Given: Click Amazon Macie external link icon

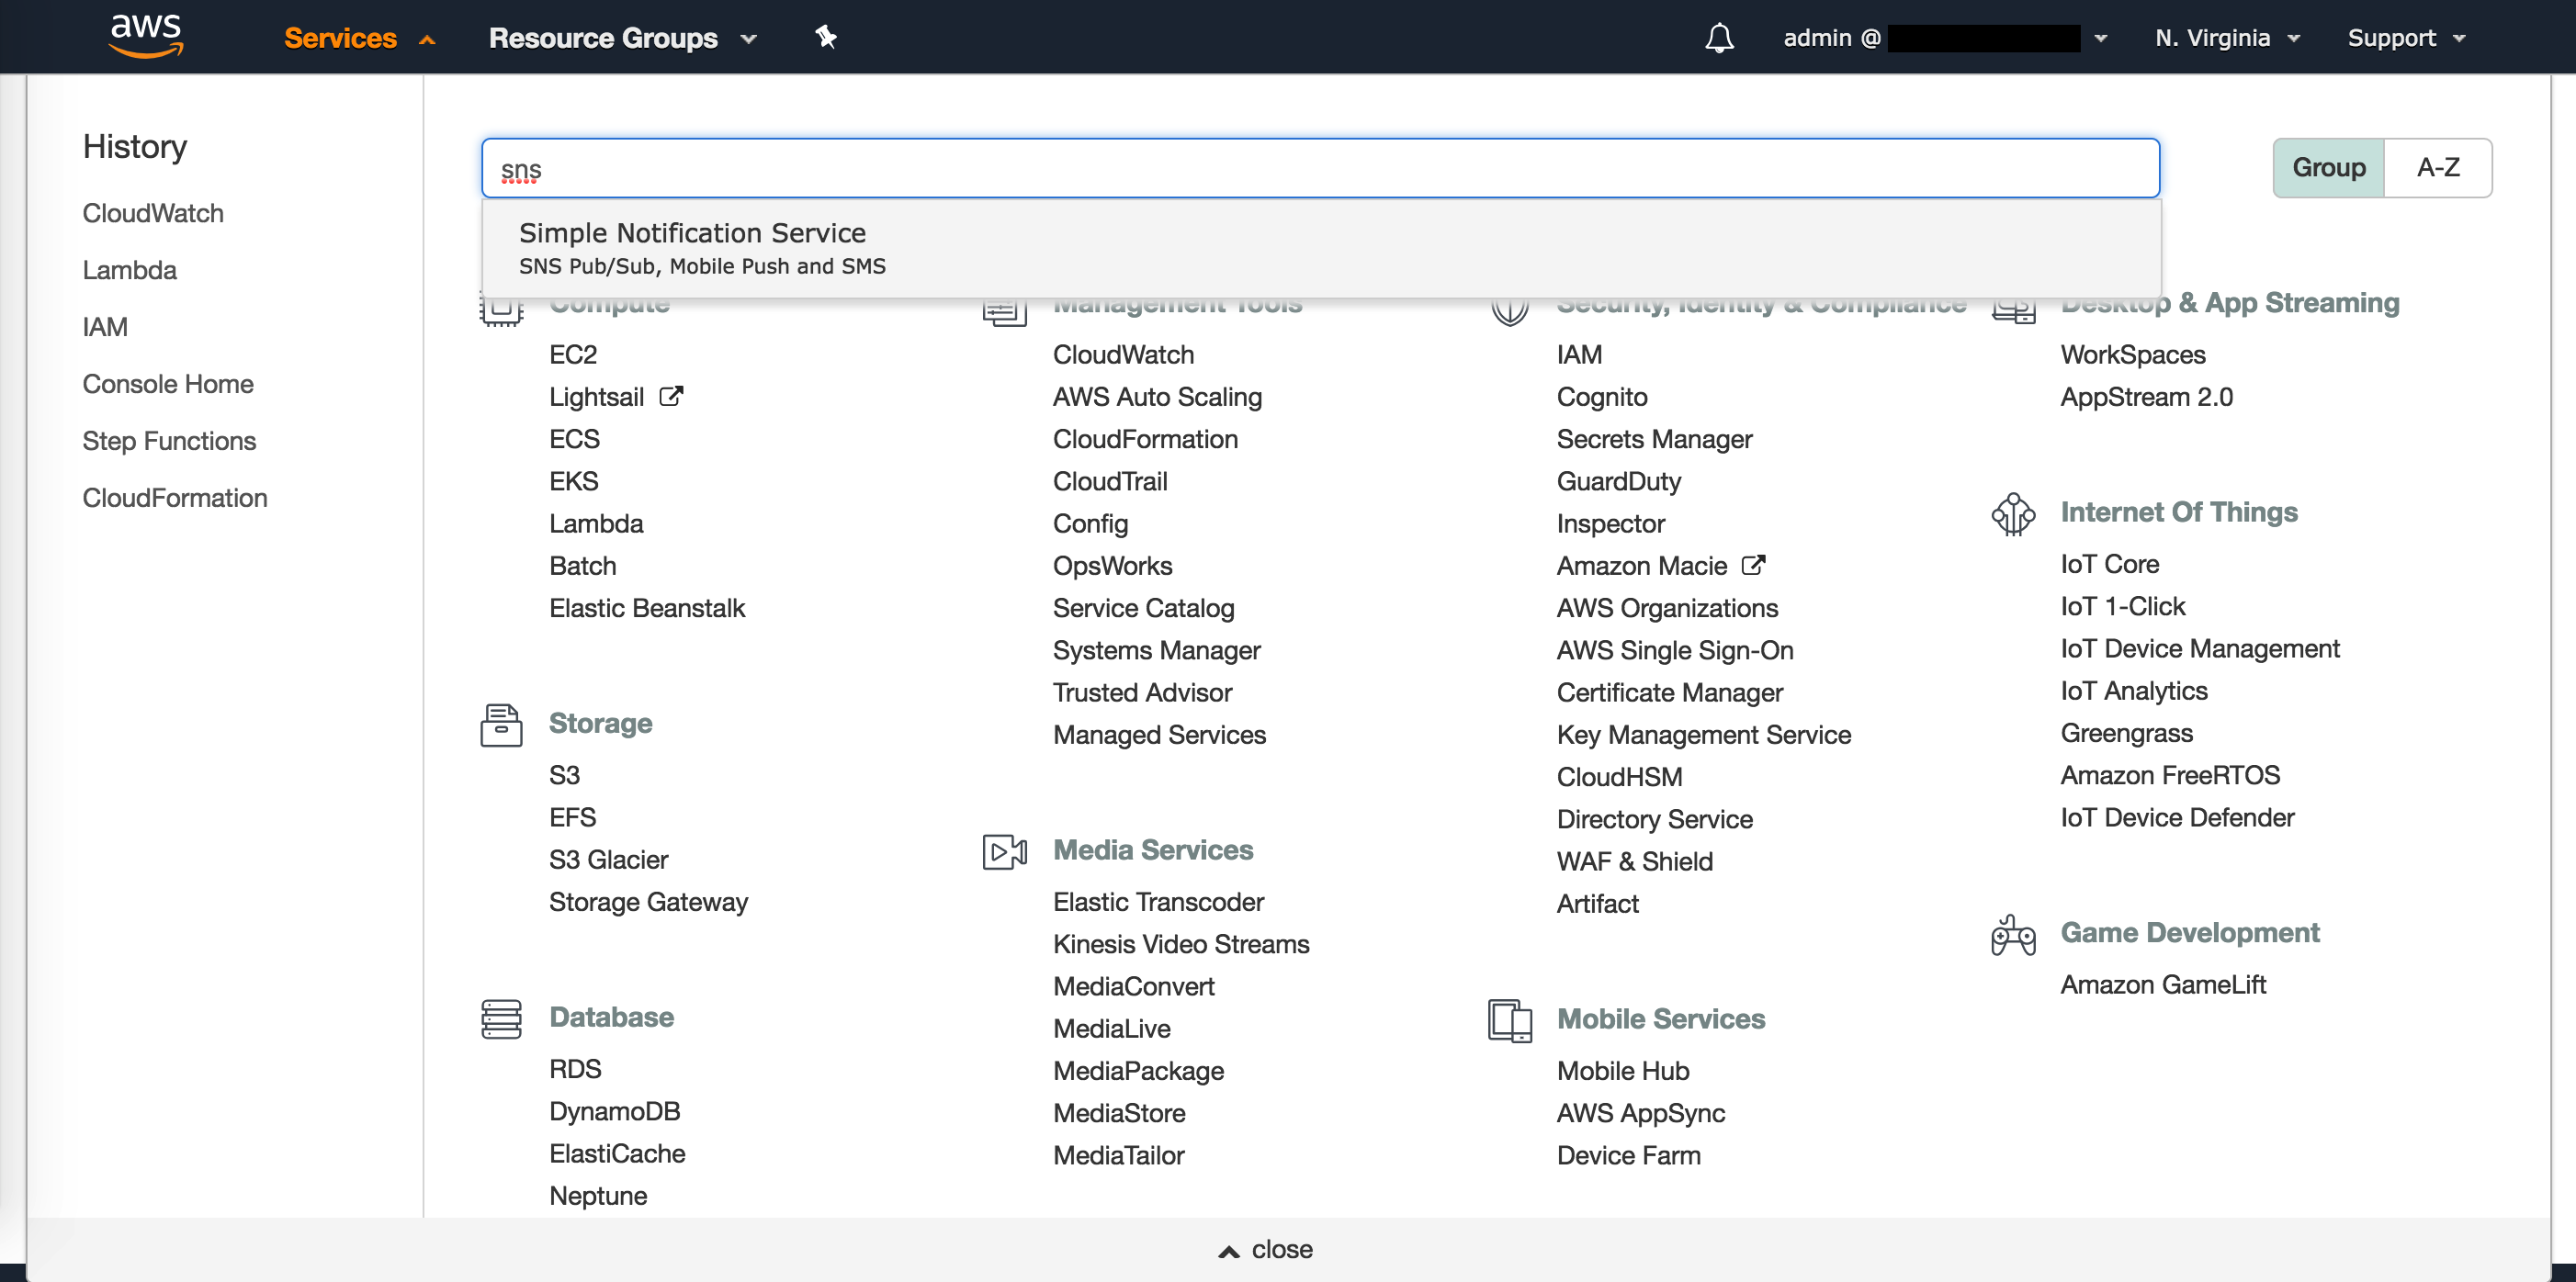Looking at the screenshot, I should point(1754,565).
